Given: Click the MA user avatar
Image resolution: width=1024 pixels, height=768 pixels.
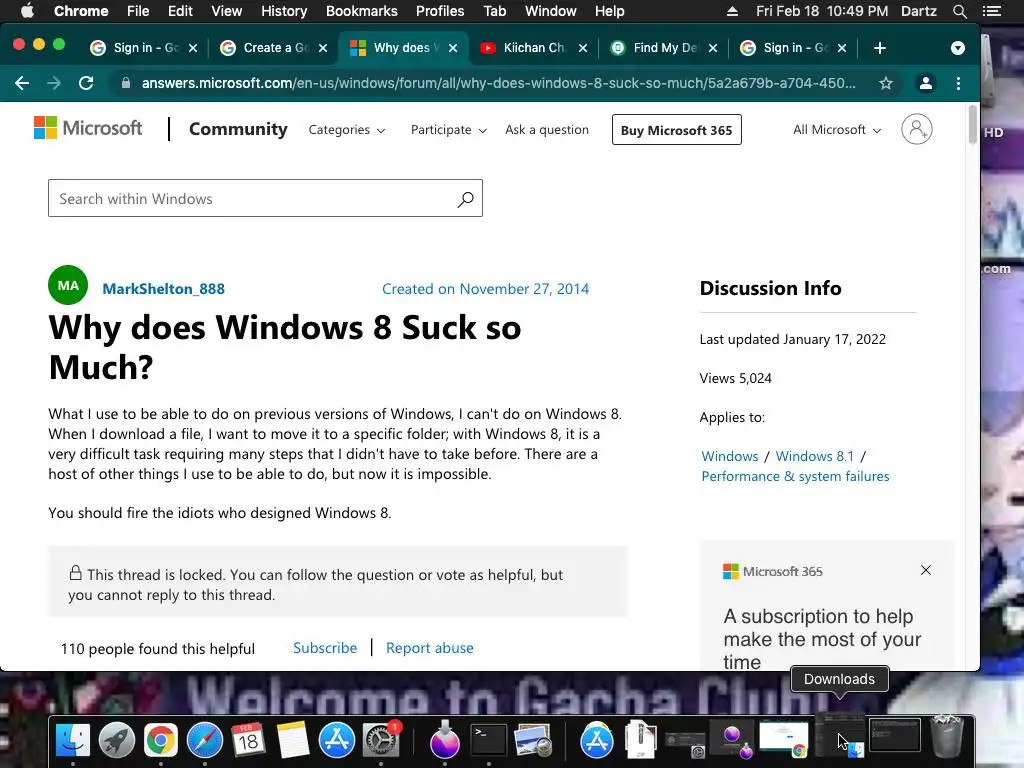Looking at the screenshot, I should click(68, 285).
